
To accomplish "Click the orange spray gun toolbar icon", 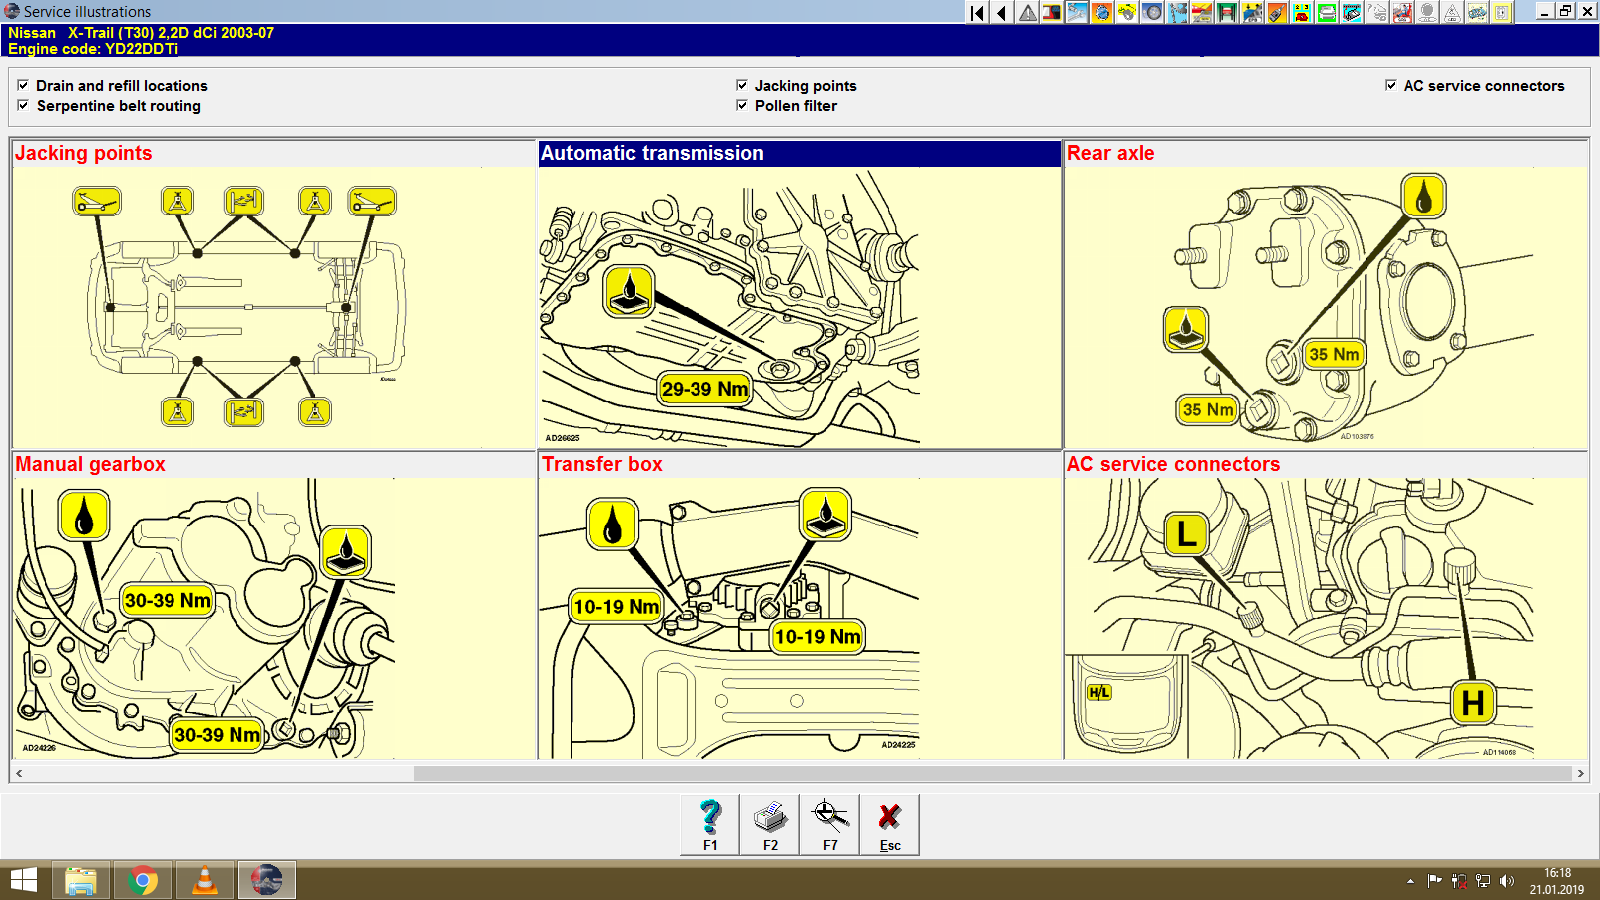I will pyautogui.click(x=1277, y=13).
